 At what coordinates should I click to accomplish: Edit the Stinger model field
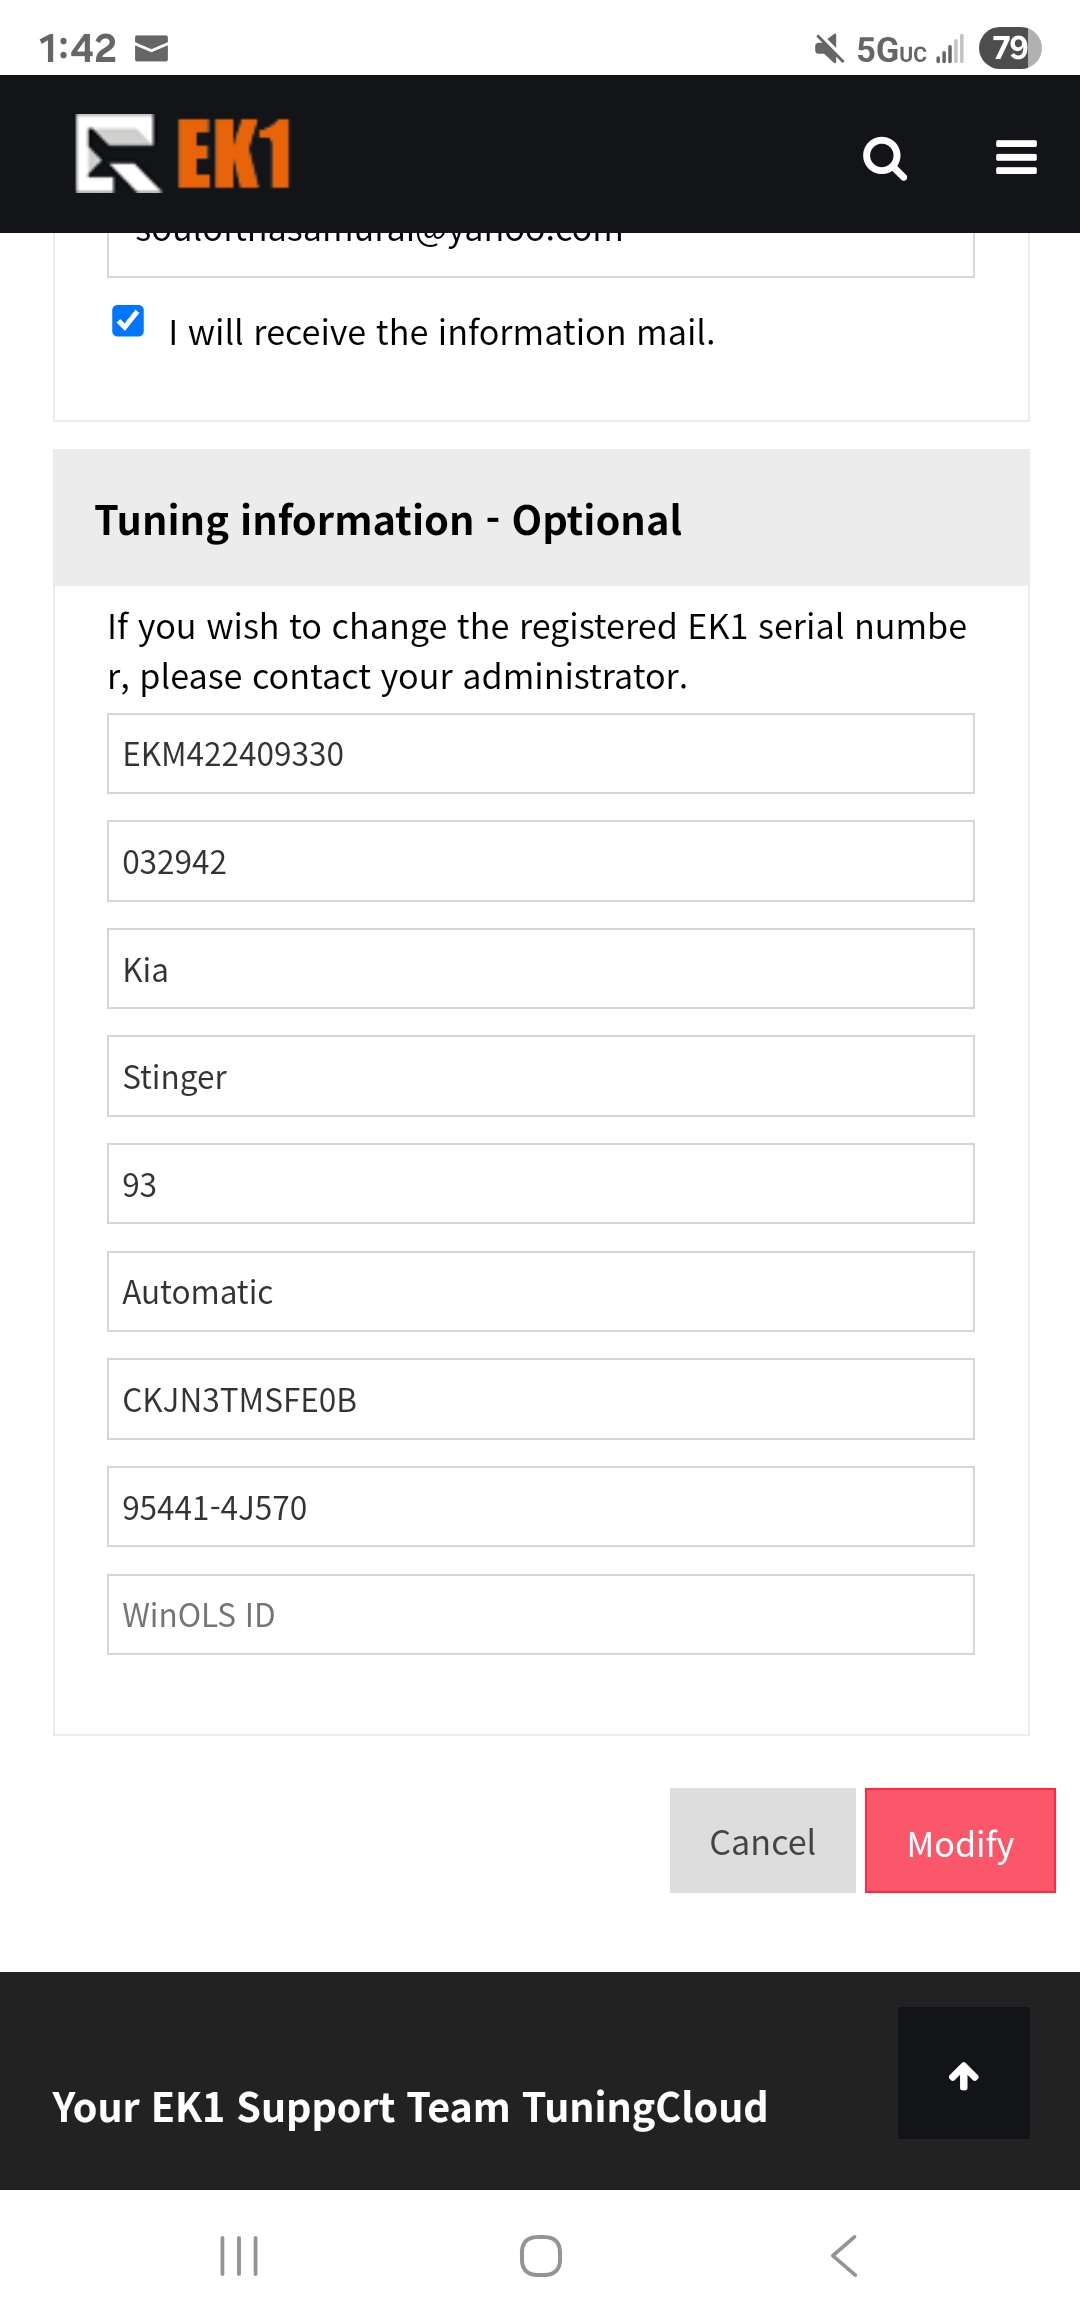541,1076
